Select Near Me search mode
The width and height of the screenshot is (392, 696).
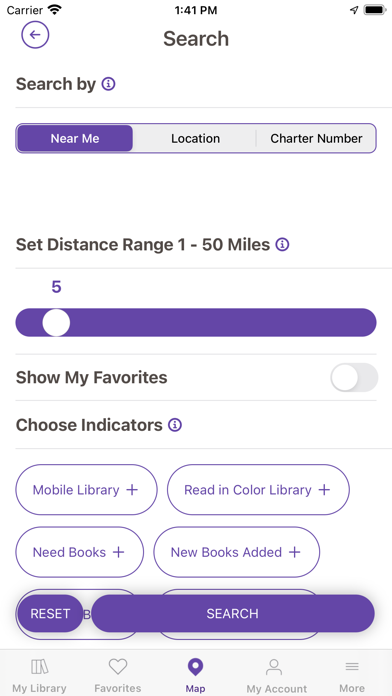(75, 138)
